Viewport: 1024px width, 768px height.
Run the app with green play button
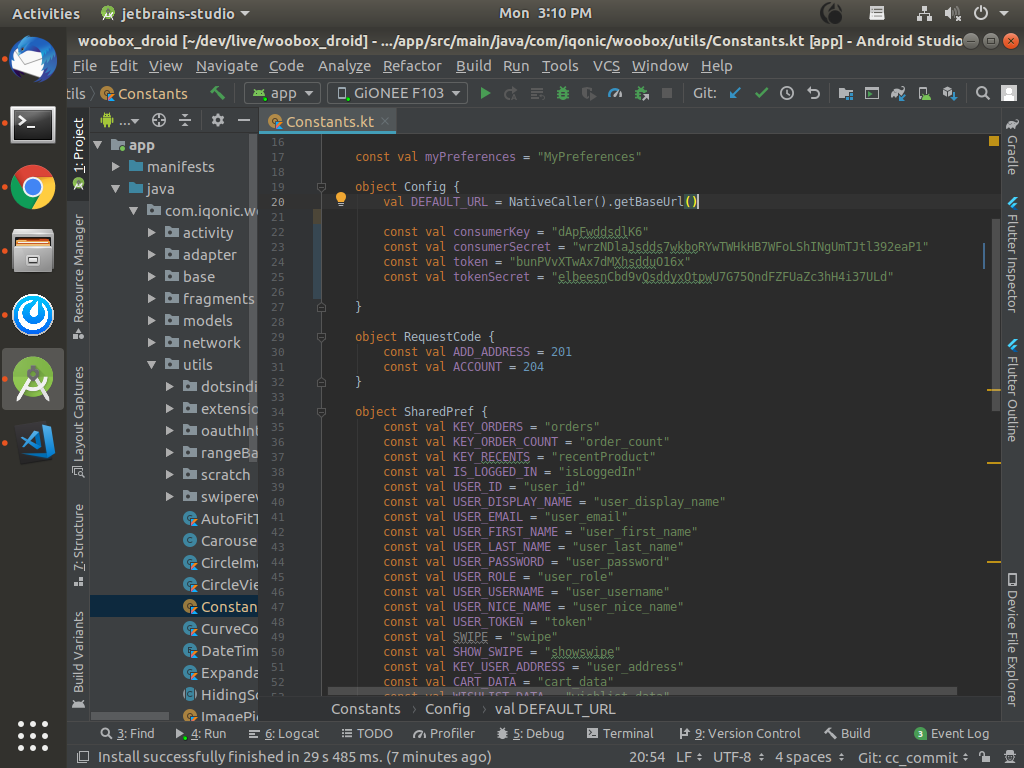click(485, 93)
